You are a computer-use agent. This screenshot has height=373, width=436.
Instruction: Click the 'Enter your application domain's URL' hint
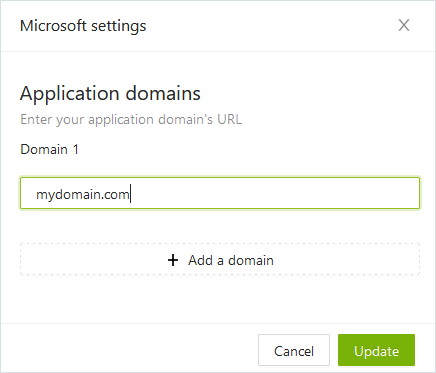click(x=131, y=120)
